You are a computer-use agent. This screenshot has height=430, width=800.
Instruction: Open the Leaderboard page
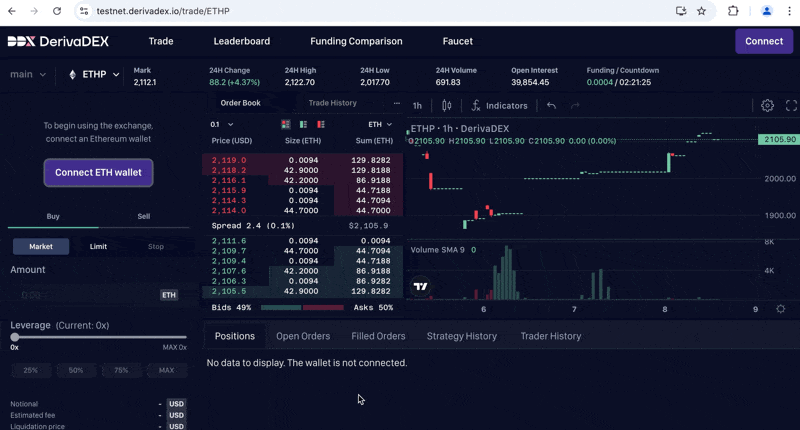(x=242, y=41)
